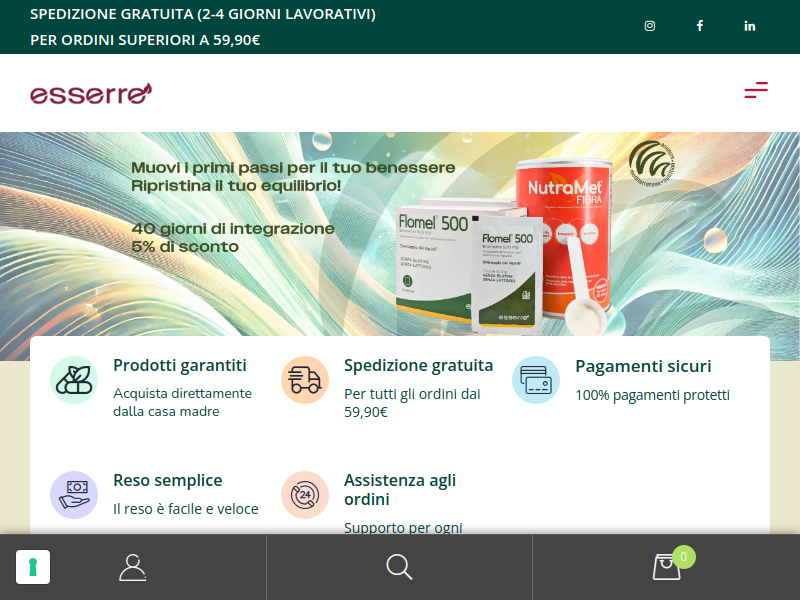Image resolution: width=800 pixels, height=600 pixels.
Task: Click the esserre logo
Action: [x=91, y=93]
